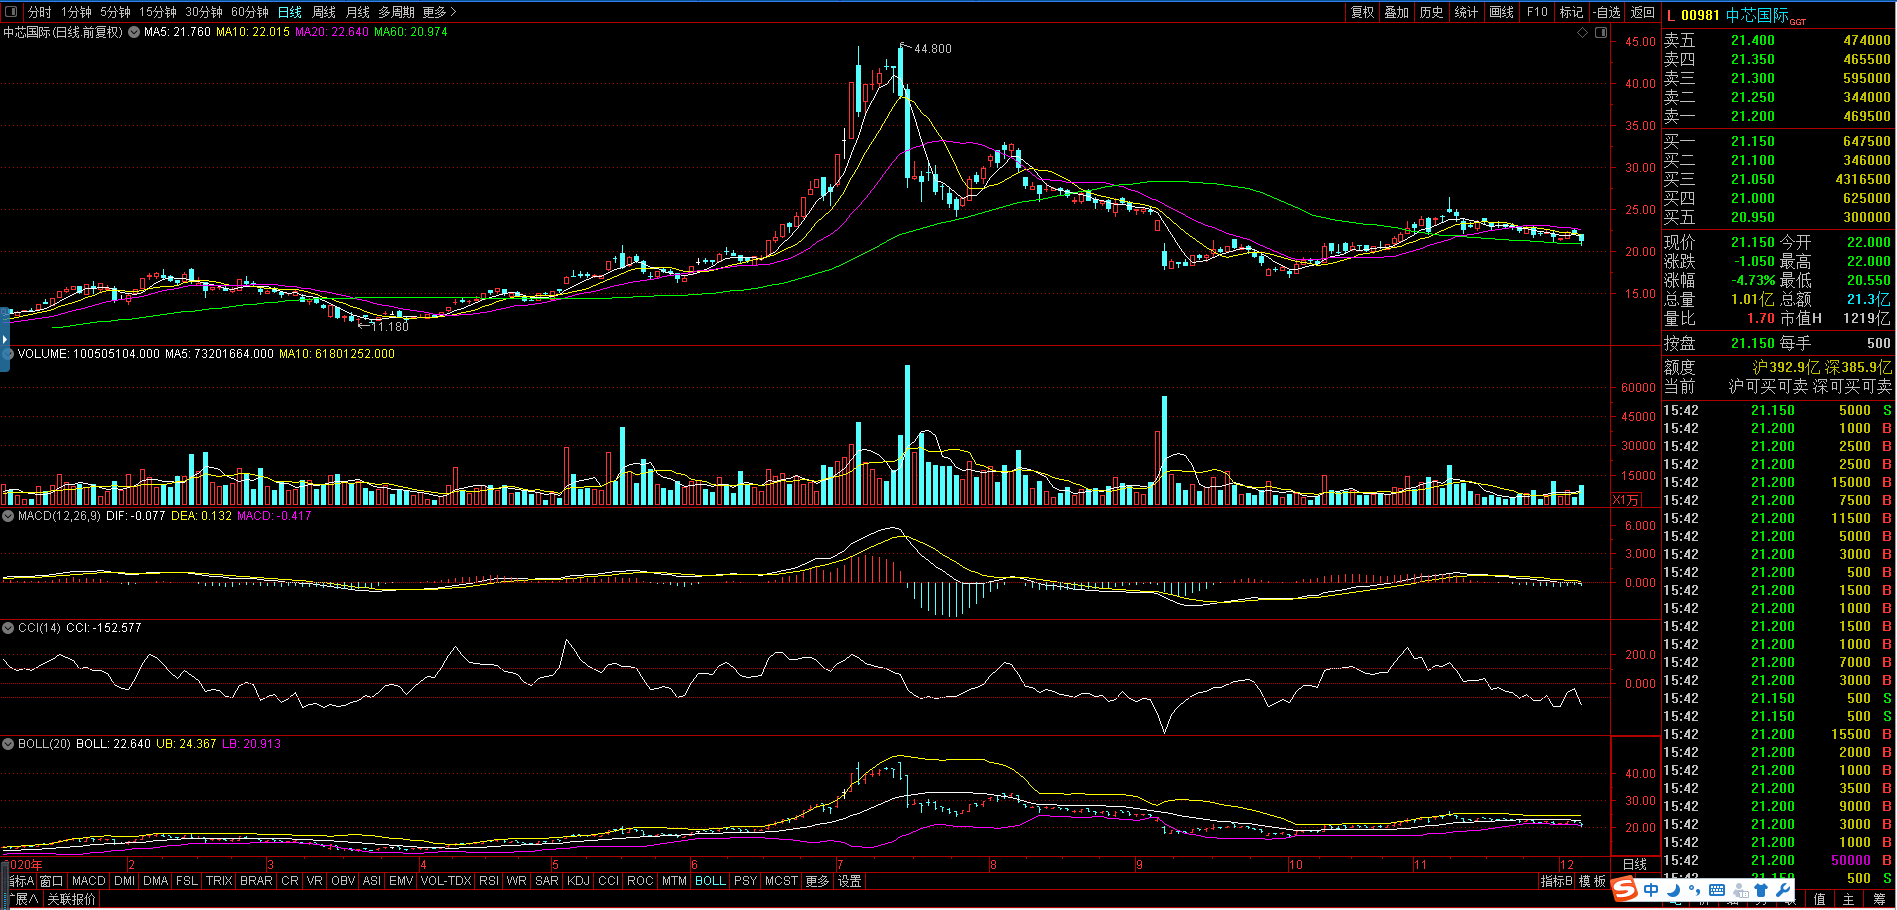Open the BOLL indicator dropdown circle
The width and height of the screenshot is (1897, 910).
(x=8, y=744)
